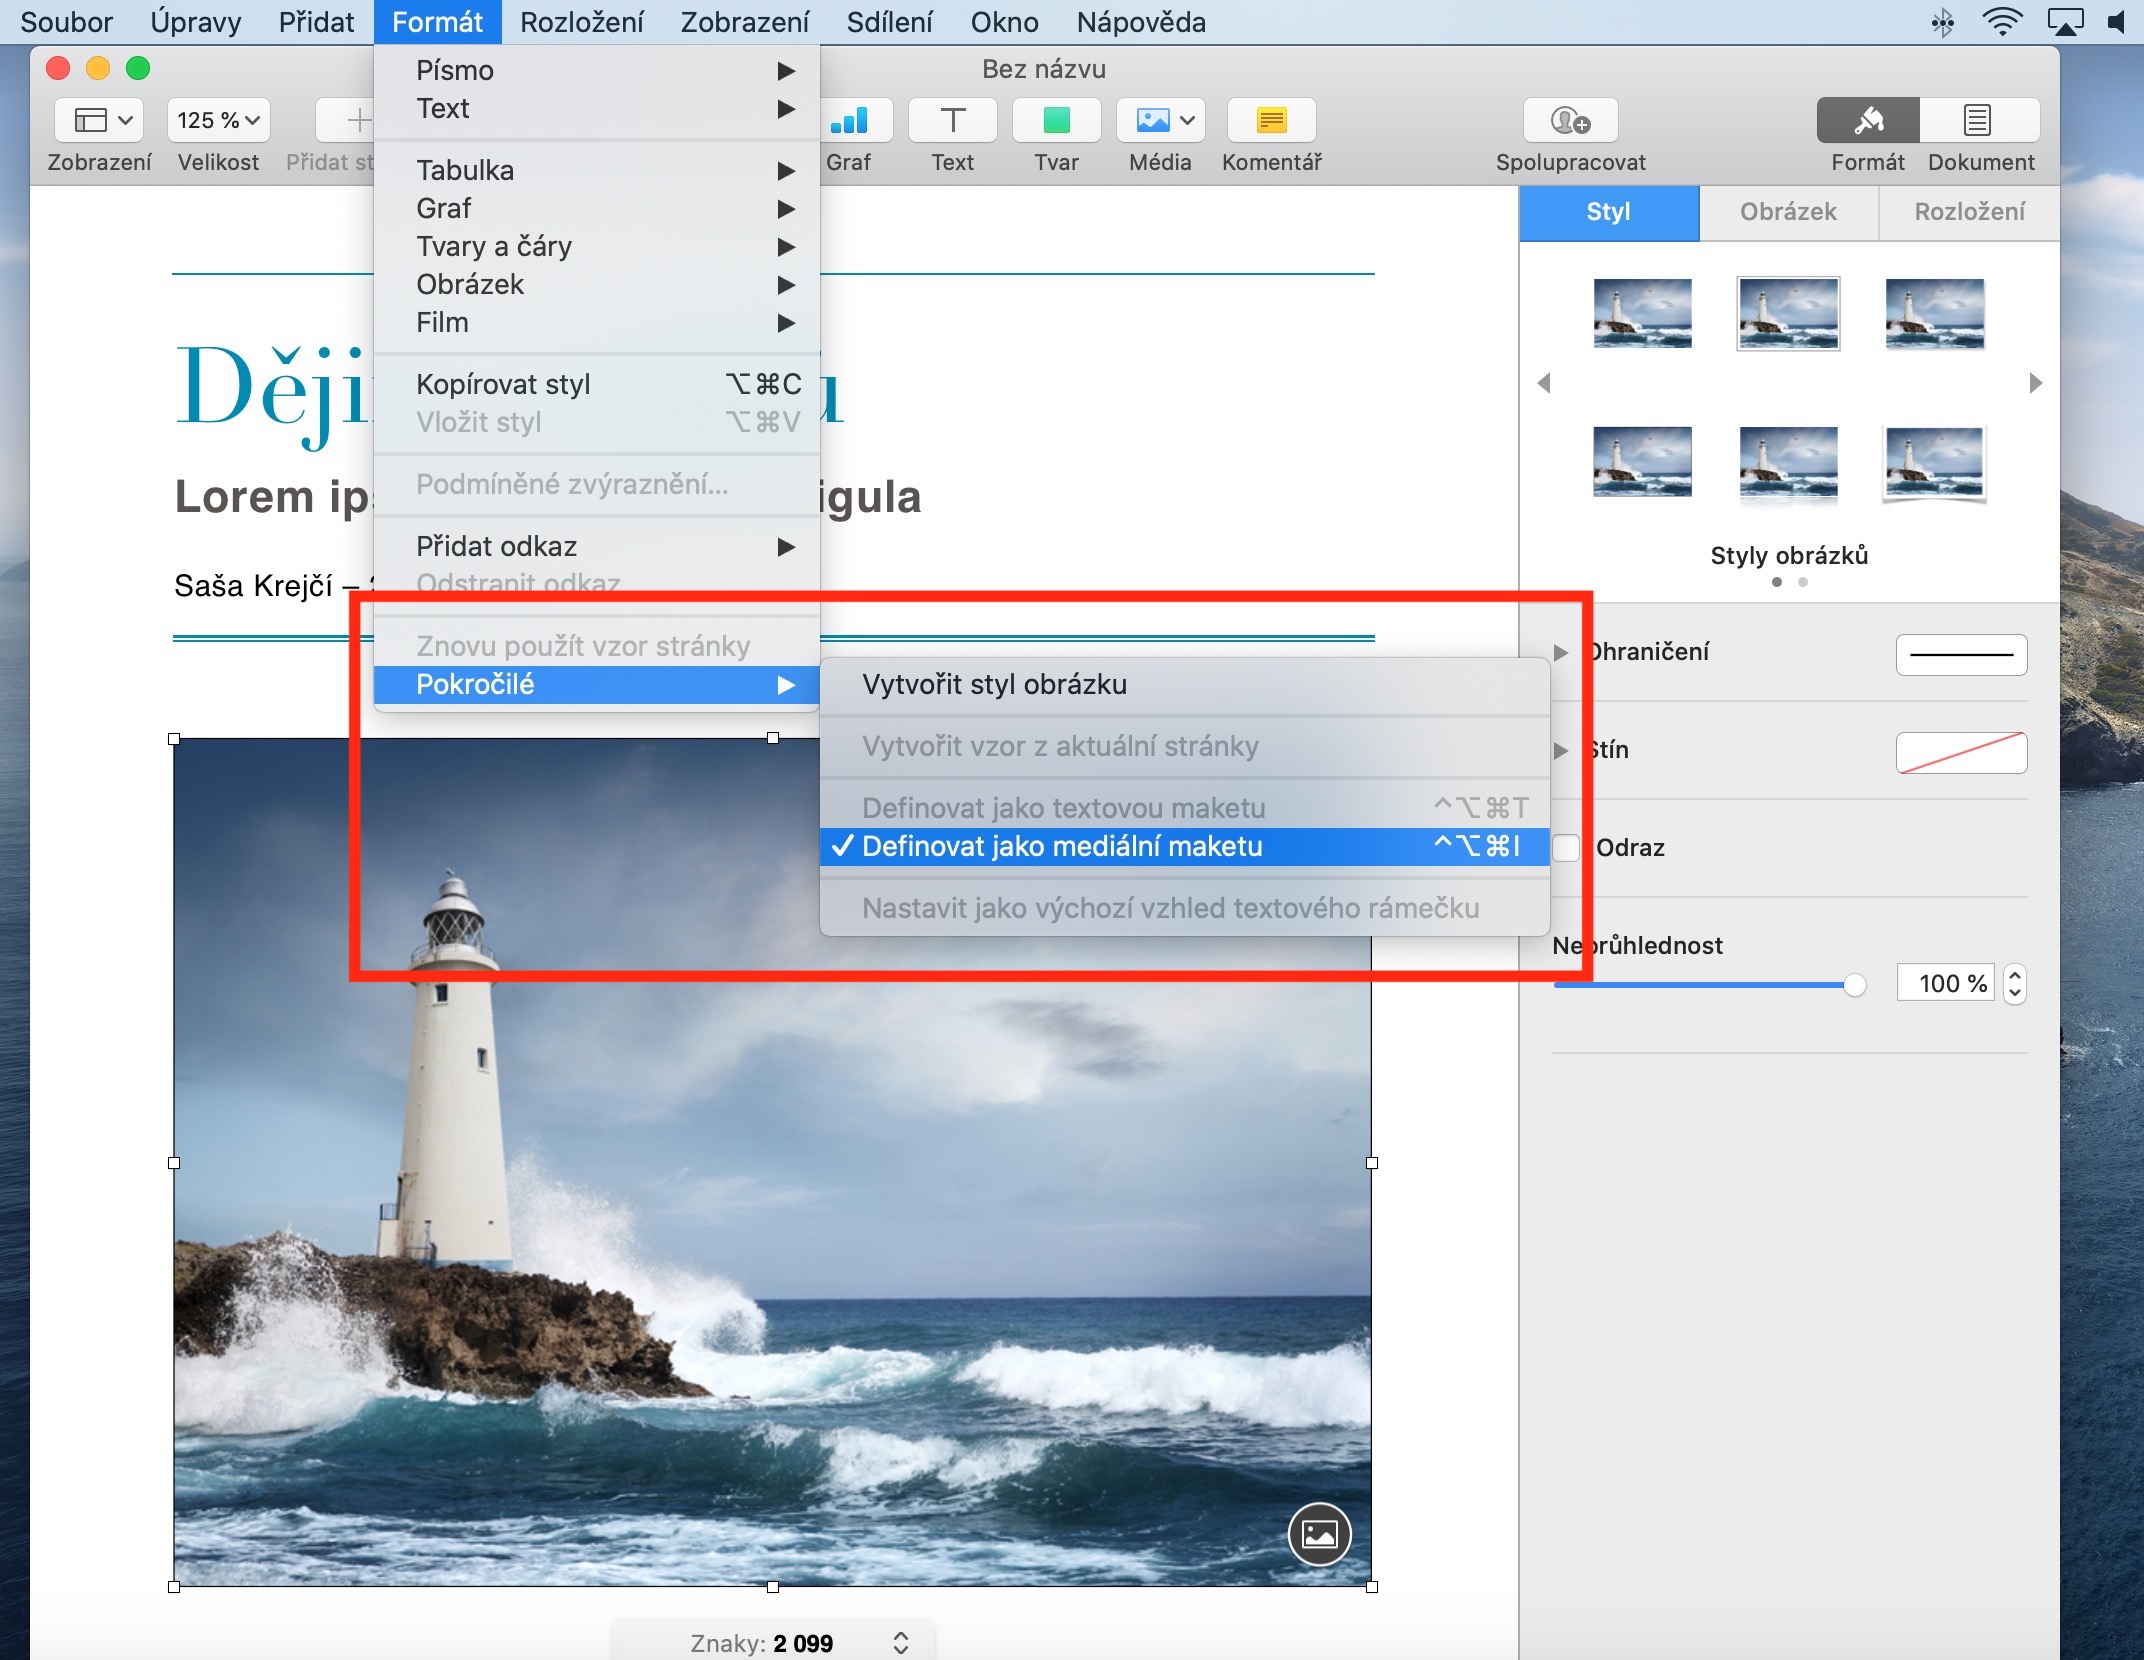2144x1660 pixels.
Task: Enable the Odraz reflection checkbox
Action: 1566,848
